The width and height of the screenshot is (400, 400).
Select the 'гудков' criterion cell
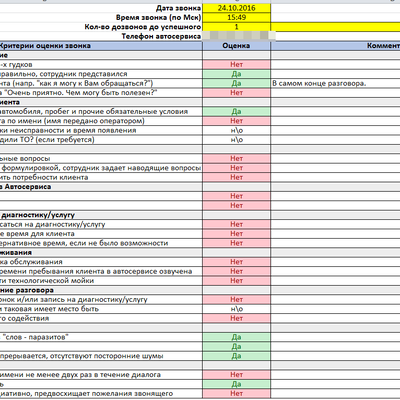101,65
